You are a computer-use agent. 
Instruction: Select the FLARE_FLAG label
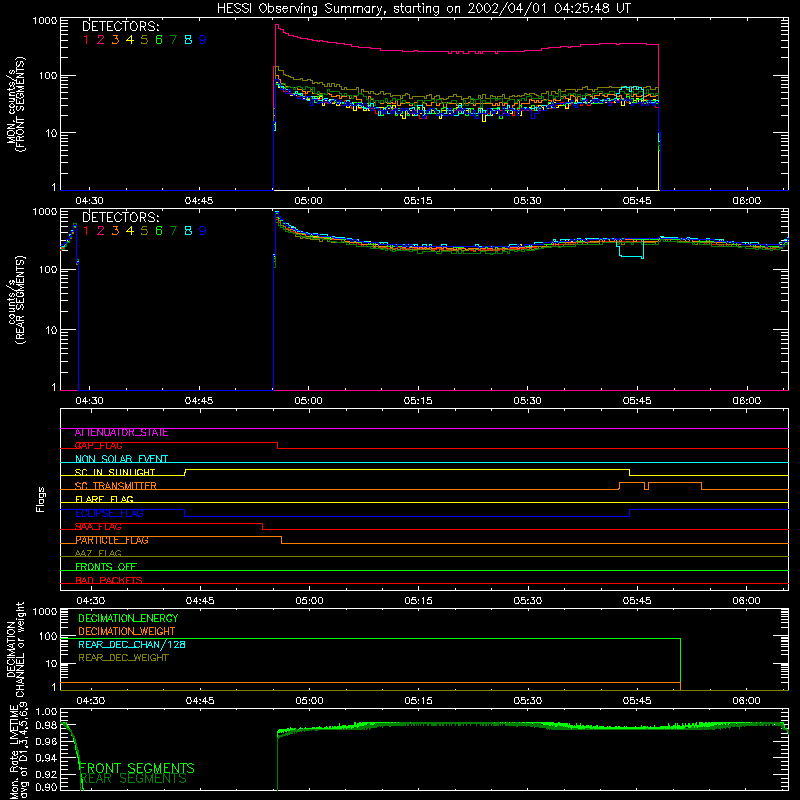(104, 499)
